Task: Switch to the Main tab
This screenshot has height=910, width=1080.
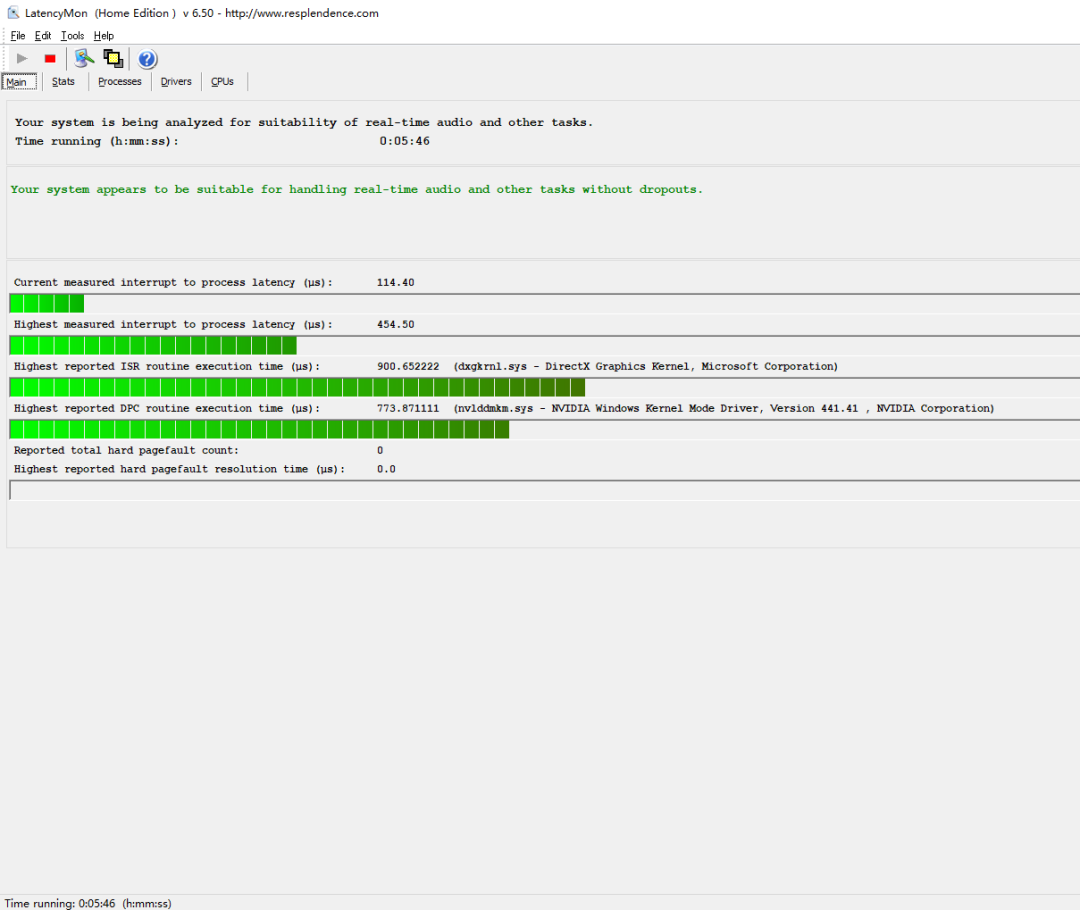Action: (x=19, y=82)
